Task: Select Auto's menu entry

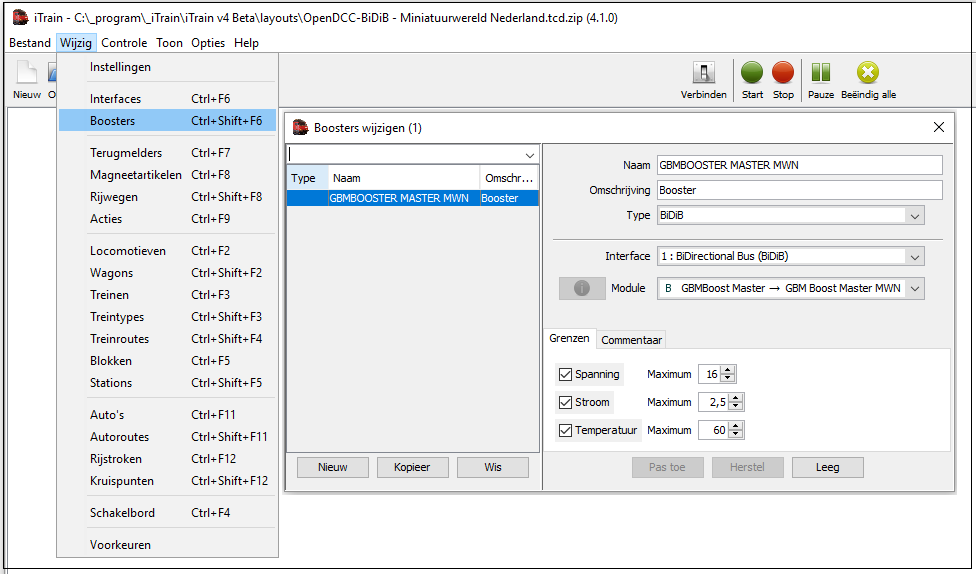Action: 167,415
